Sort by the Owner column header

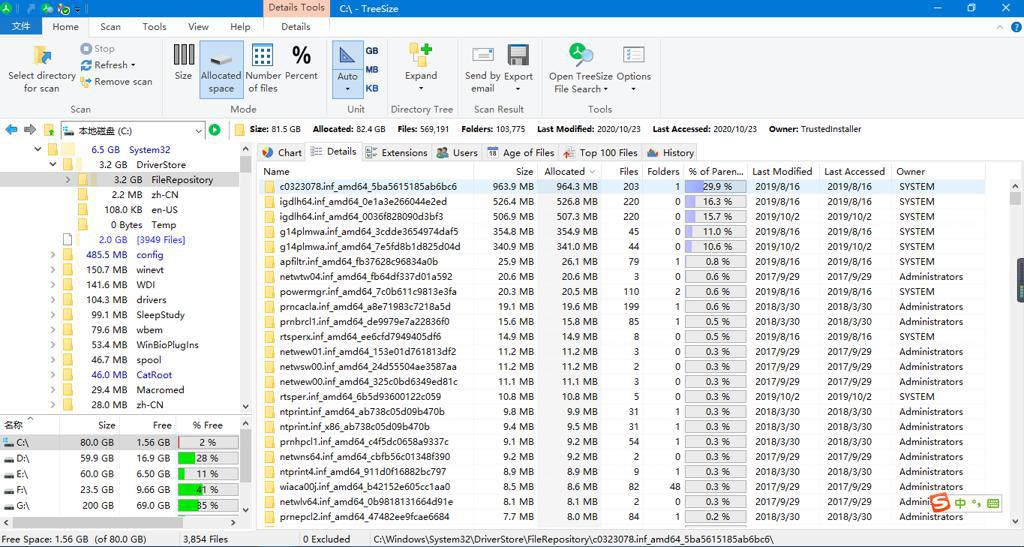[x=938, y=172]
